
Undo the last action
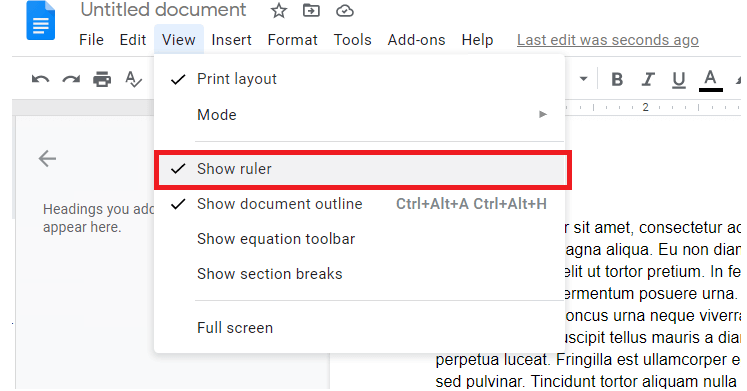40,79
